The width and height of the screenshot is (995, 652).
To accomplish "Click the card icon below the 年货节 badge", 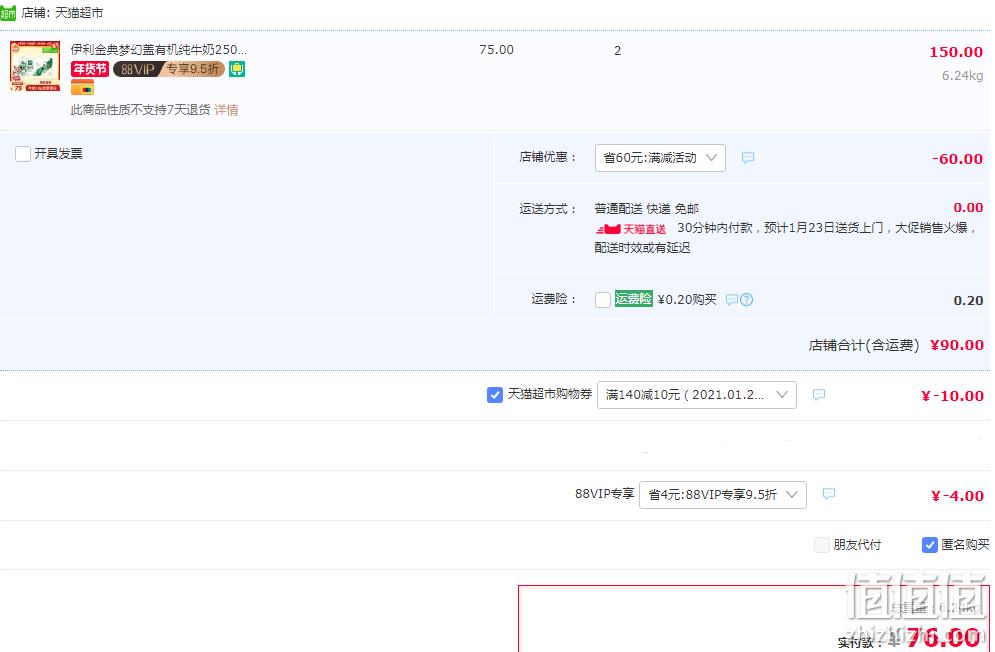I will (82, 88).
